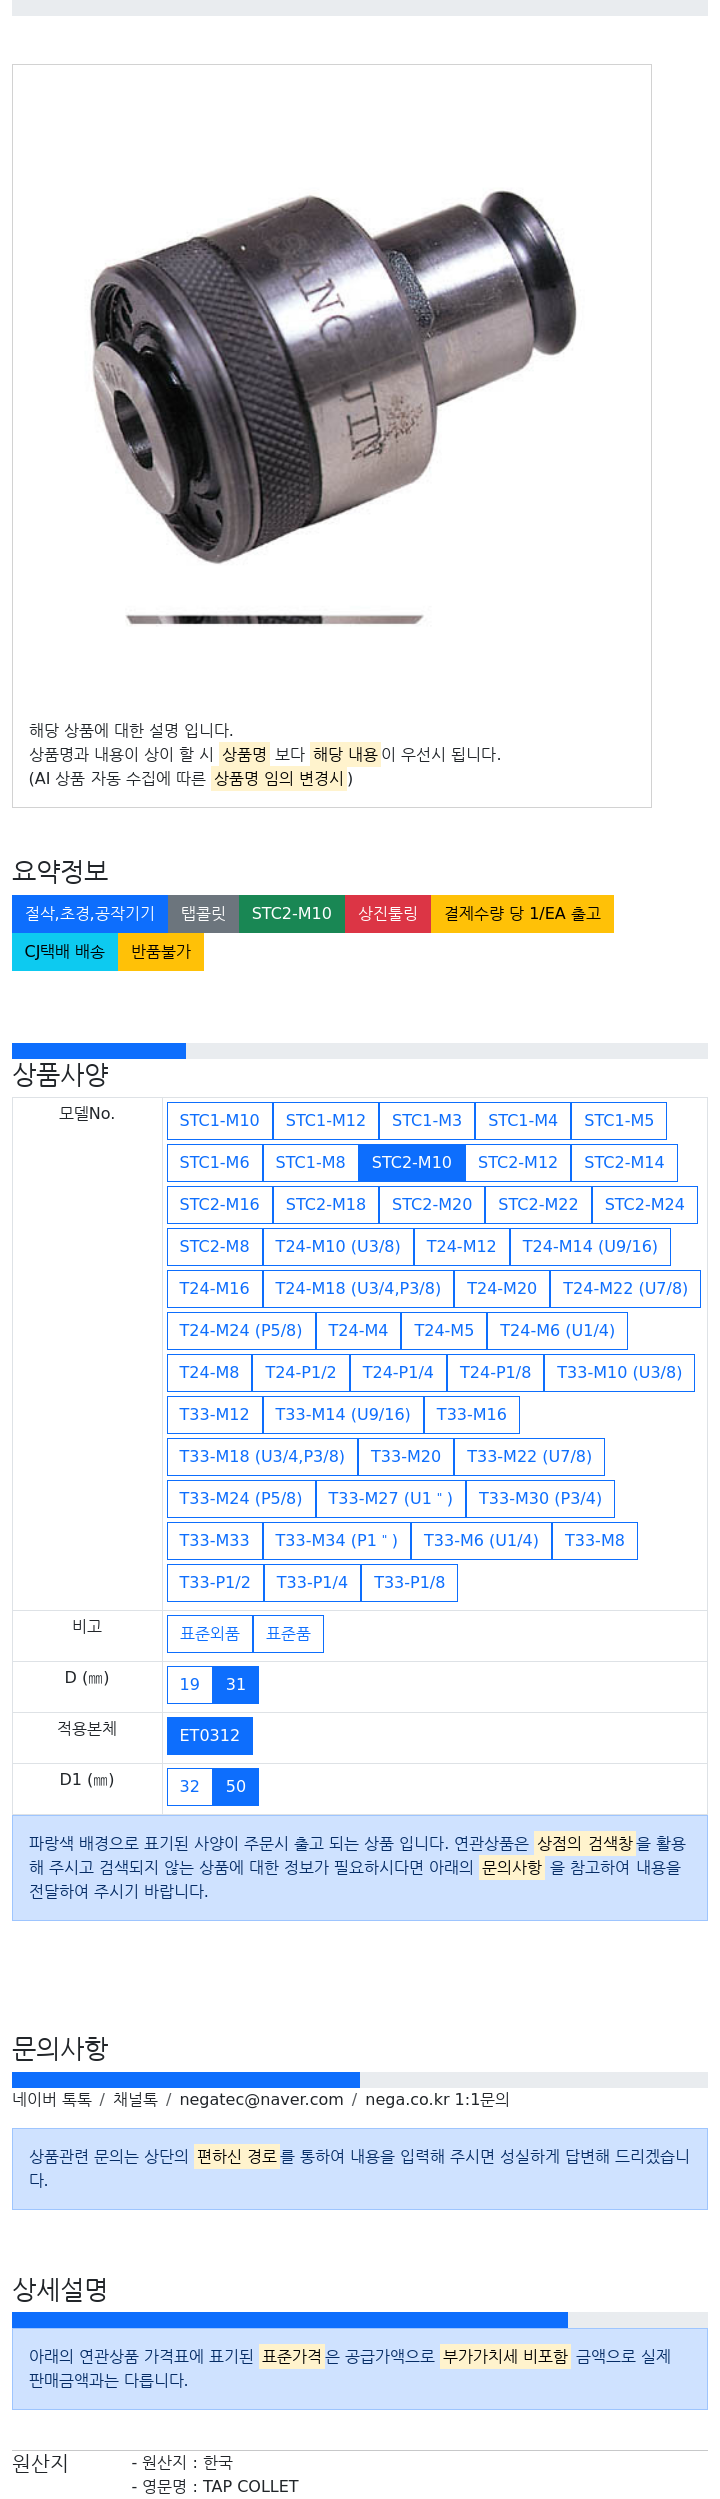Image resolution: width=720 pixels, height=2499 pixels.
Task: Click the 절삭,초경,공작기기 category tag
Action: [90, 914]
